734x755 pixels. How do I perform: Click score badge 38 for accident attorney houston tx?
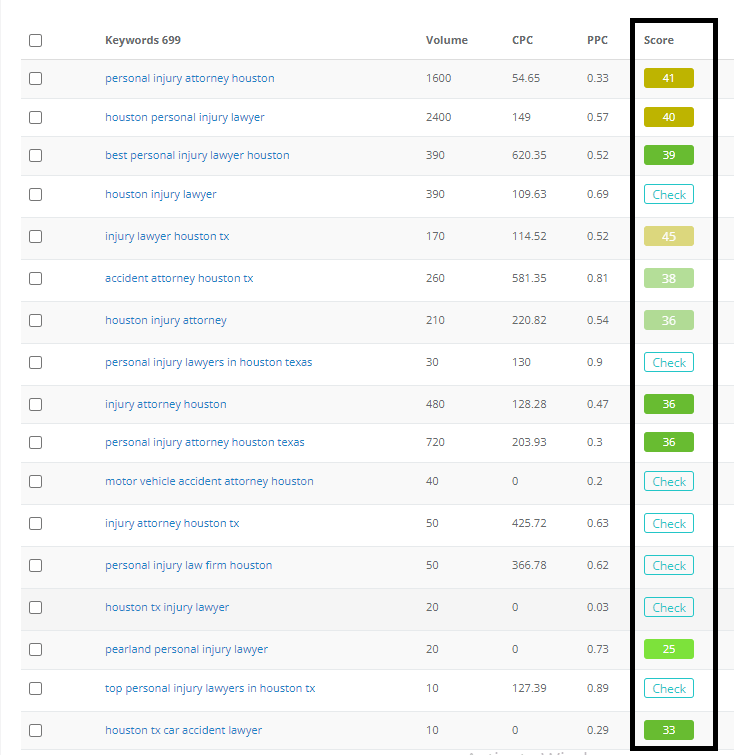668,278
